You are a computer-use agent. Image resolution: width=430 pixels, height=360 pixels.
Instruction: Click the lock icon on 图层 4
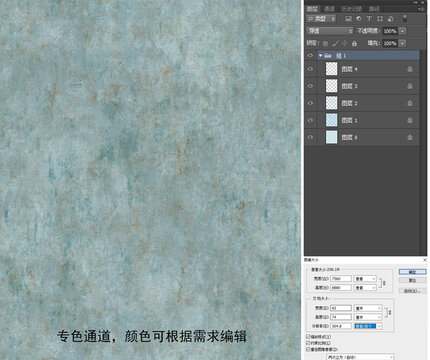click(x=410, y=69)
